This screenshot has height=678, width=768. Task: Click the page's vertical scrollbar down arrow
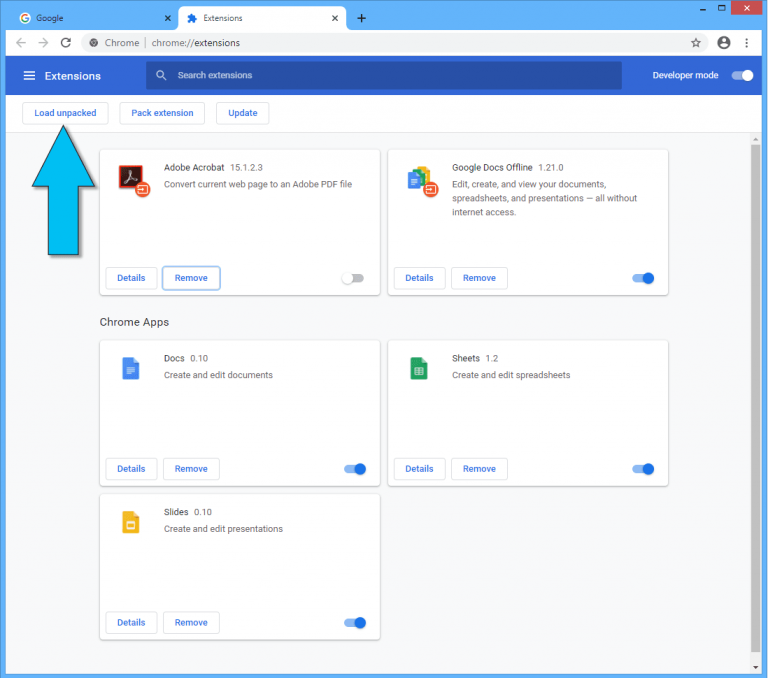pos(755,667)
